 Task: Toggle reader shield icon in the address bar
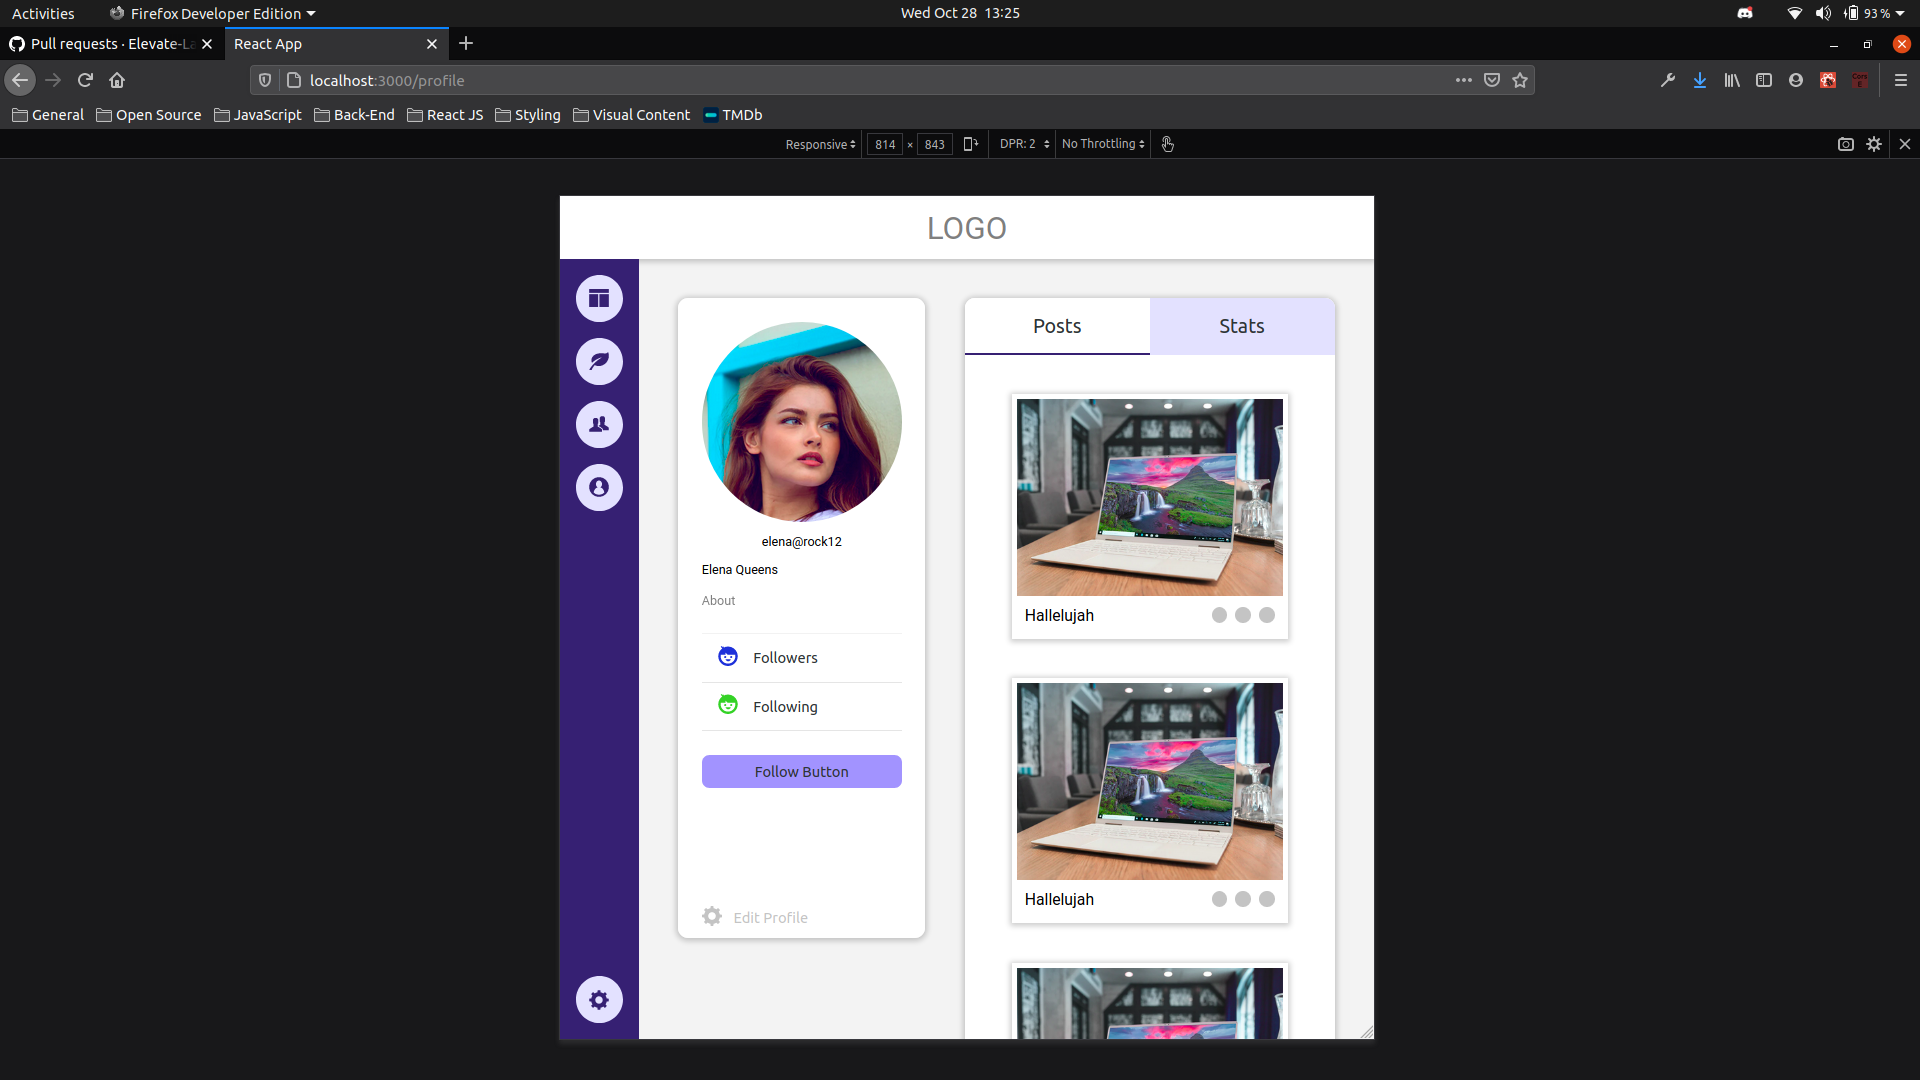coord(264,80)
